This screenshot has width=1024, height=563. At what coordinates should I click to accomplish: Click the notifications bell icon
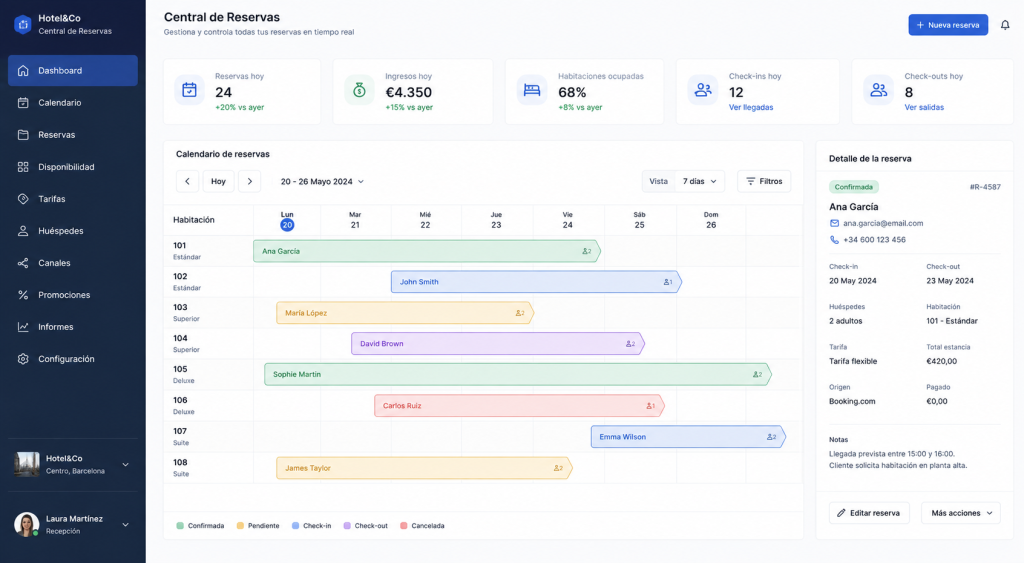pyautogui.click(x=1005, y=25)
